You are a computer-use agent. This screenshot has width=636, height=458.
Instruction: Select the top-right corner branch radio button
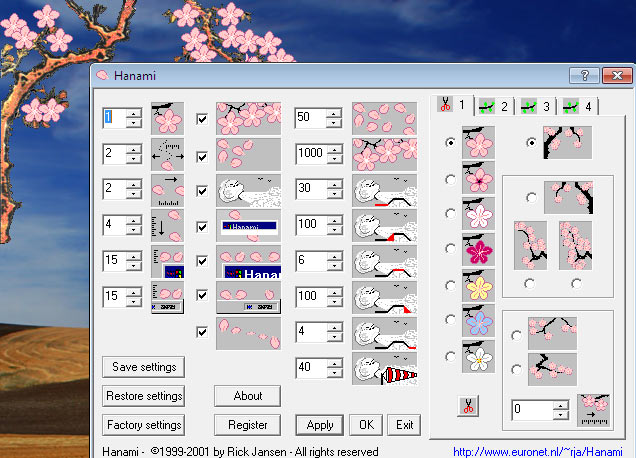[x=531, y=198]
